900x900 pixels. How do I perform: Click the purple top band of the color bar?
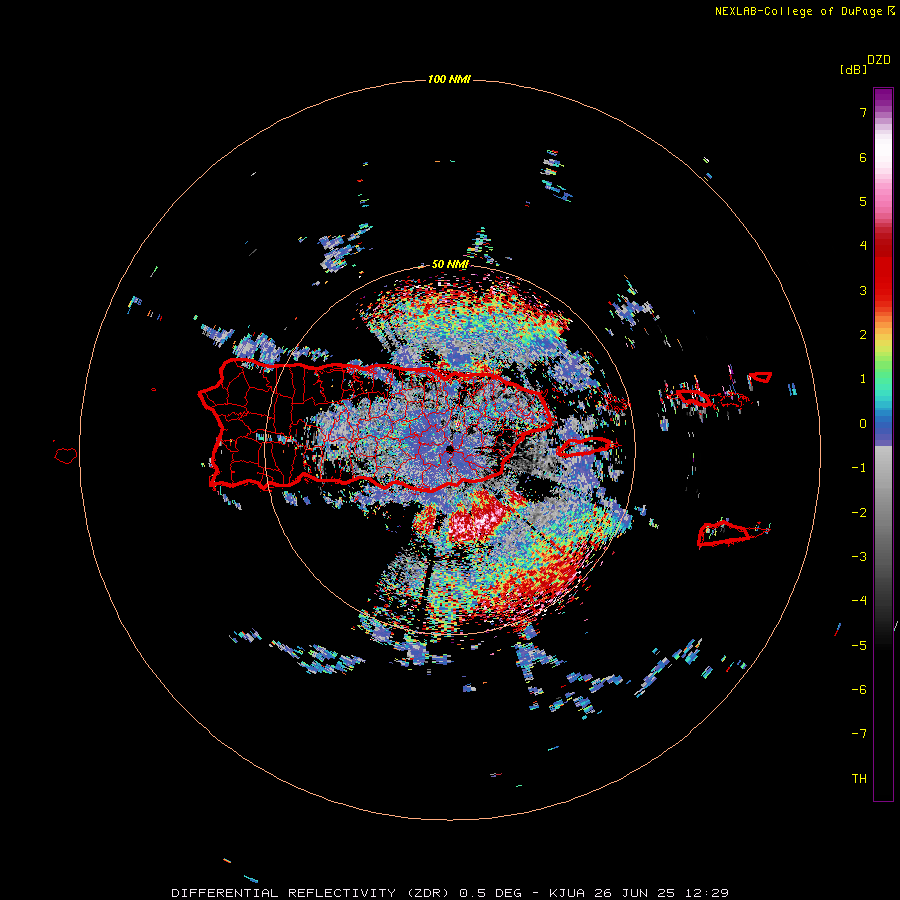coord(883,98)
